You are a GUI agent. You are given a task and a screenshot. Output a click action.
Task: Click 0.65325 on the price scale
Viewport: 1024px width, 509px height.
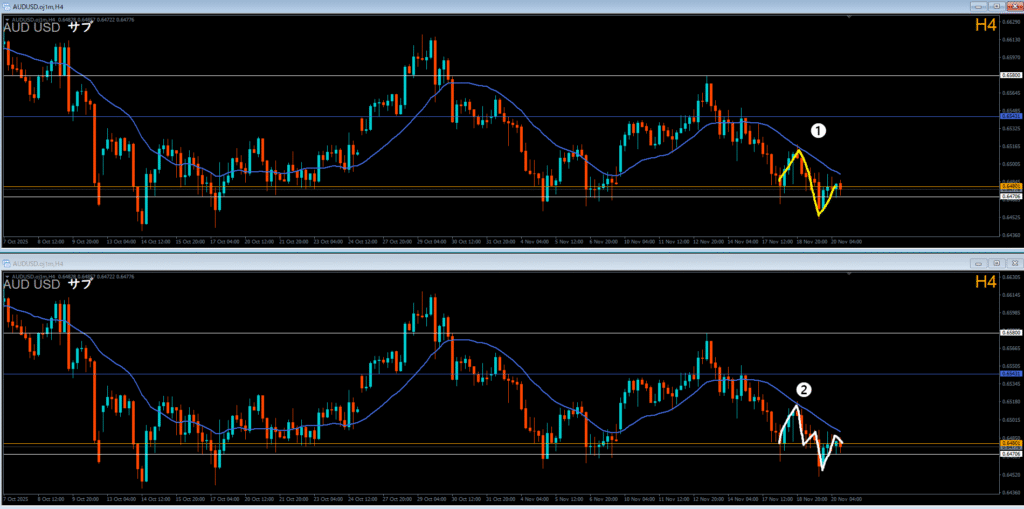click(1010, 129)
